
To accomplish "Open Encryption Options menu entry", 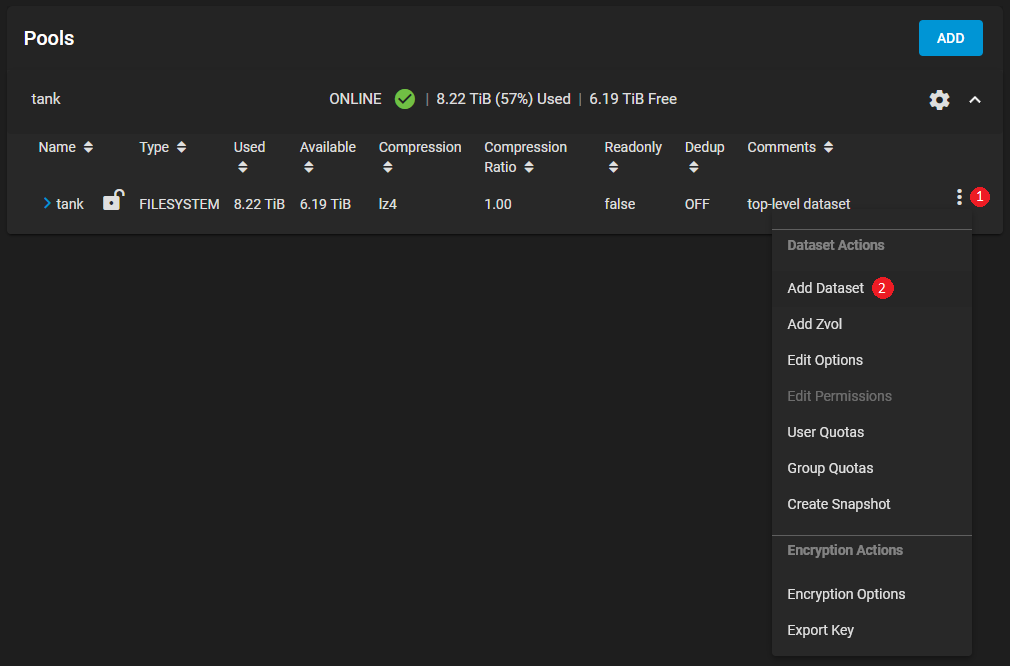I will [x=846, y=594].
